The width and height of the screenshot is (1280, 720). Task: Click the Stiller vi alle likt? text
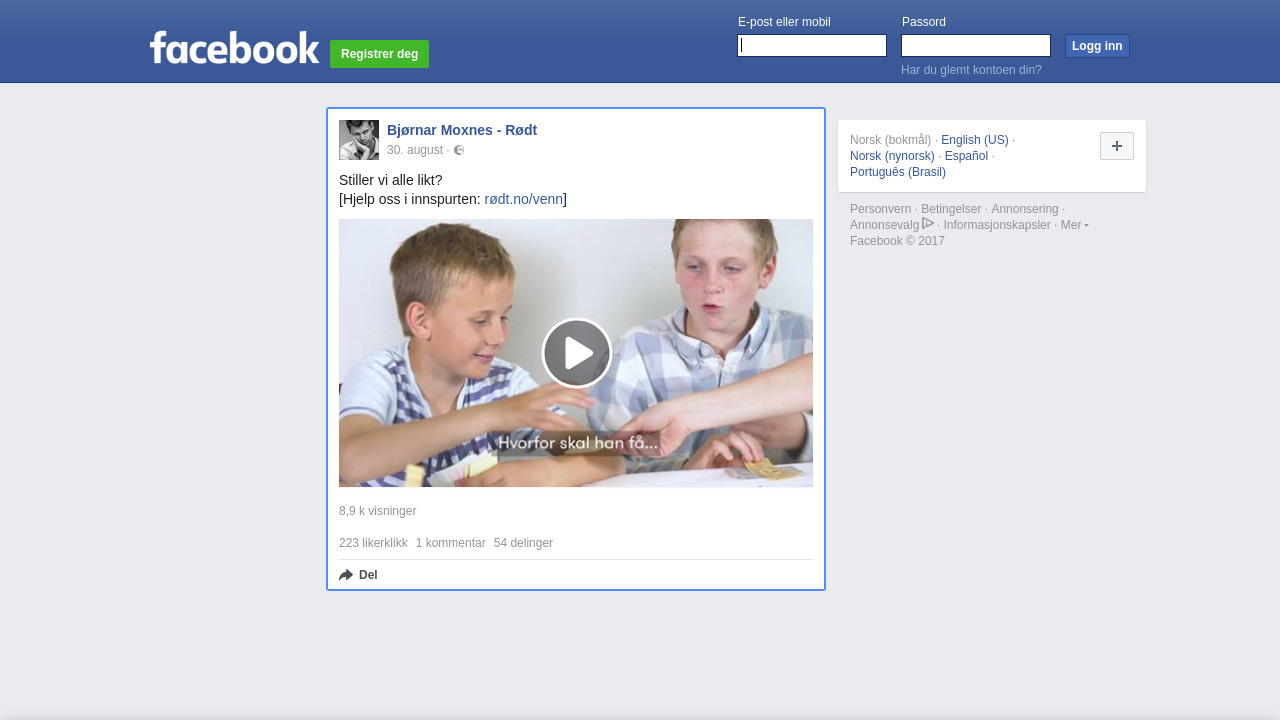390,180
